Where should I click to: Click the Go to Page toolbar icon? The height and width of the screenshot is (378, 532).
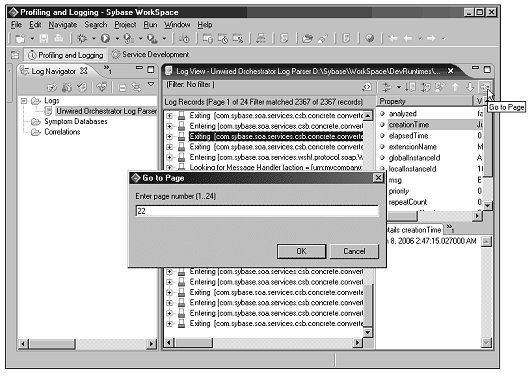click(485, 87)
